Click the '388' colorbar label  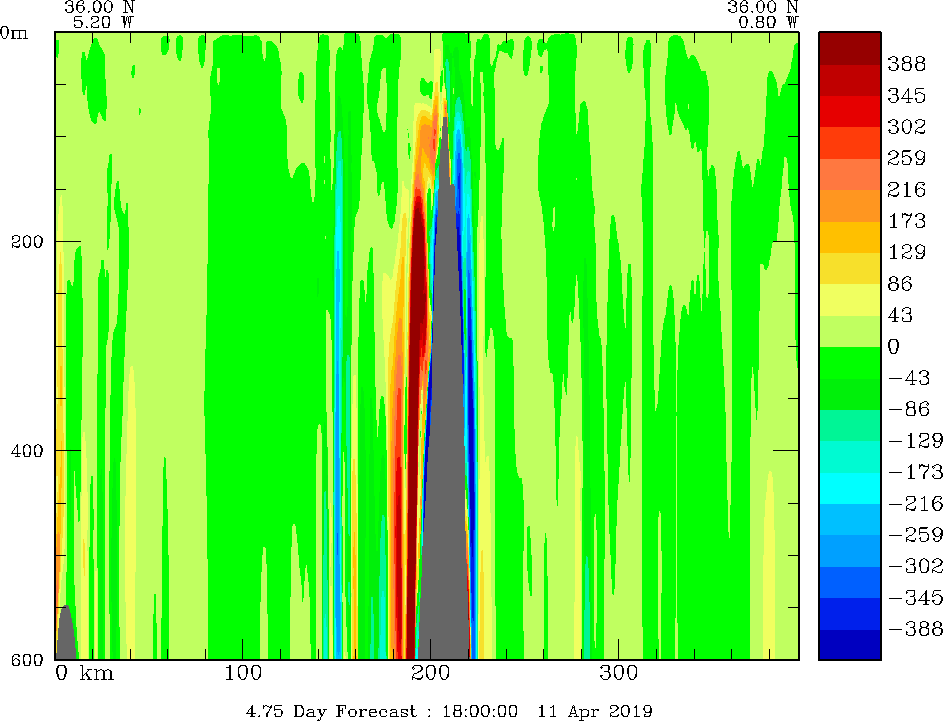click(x=906, y=64)
